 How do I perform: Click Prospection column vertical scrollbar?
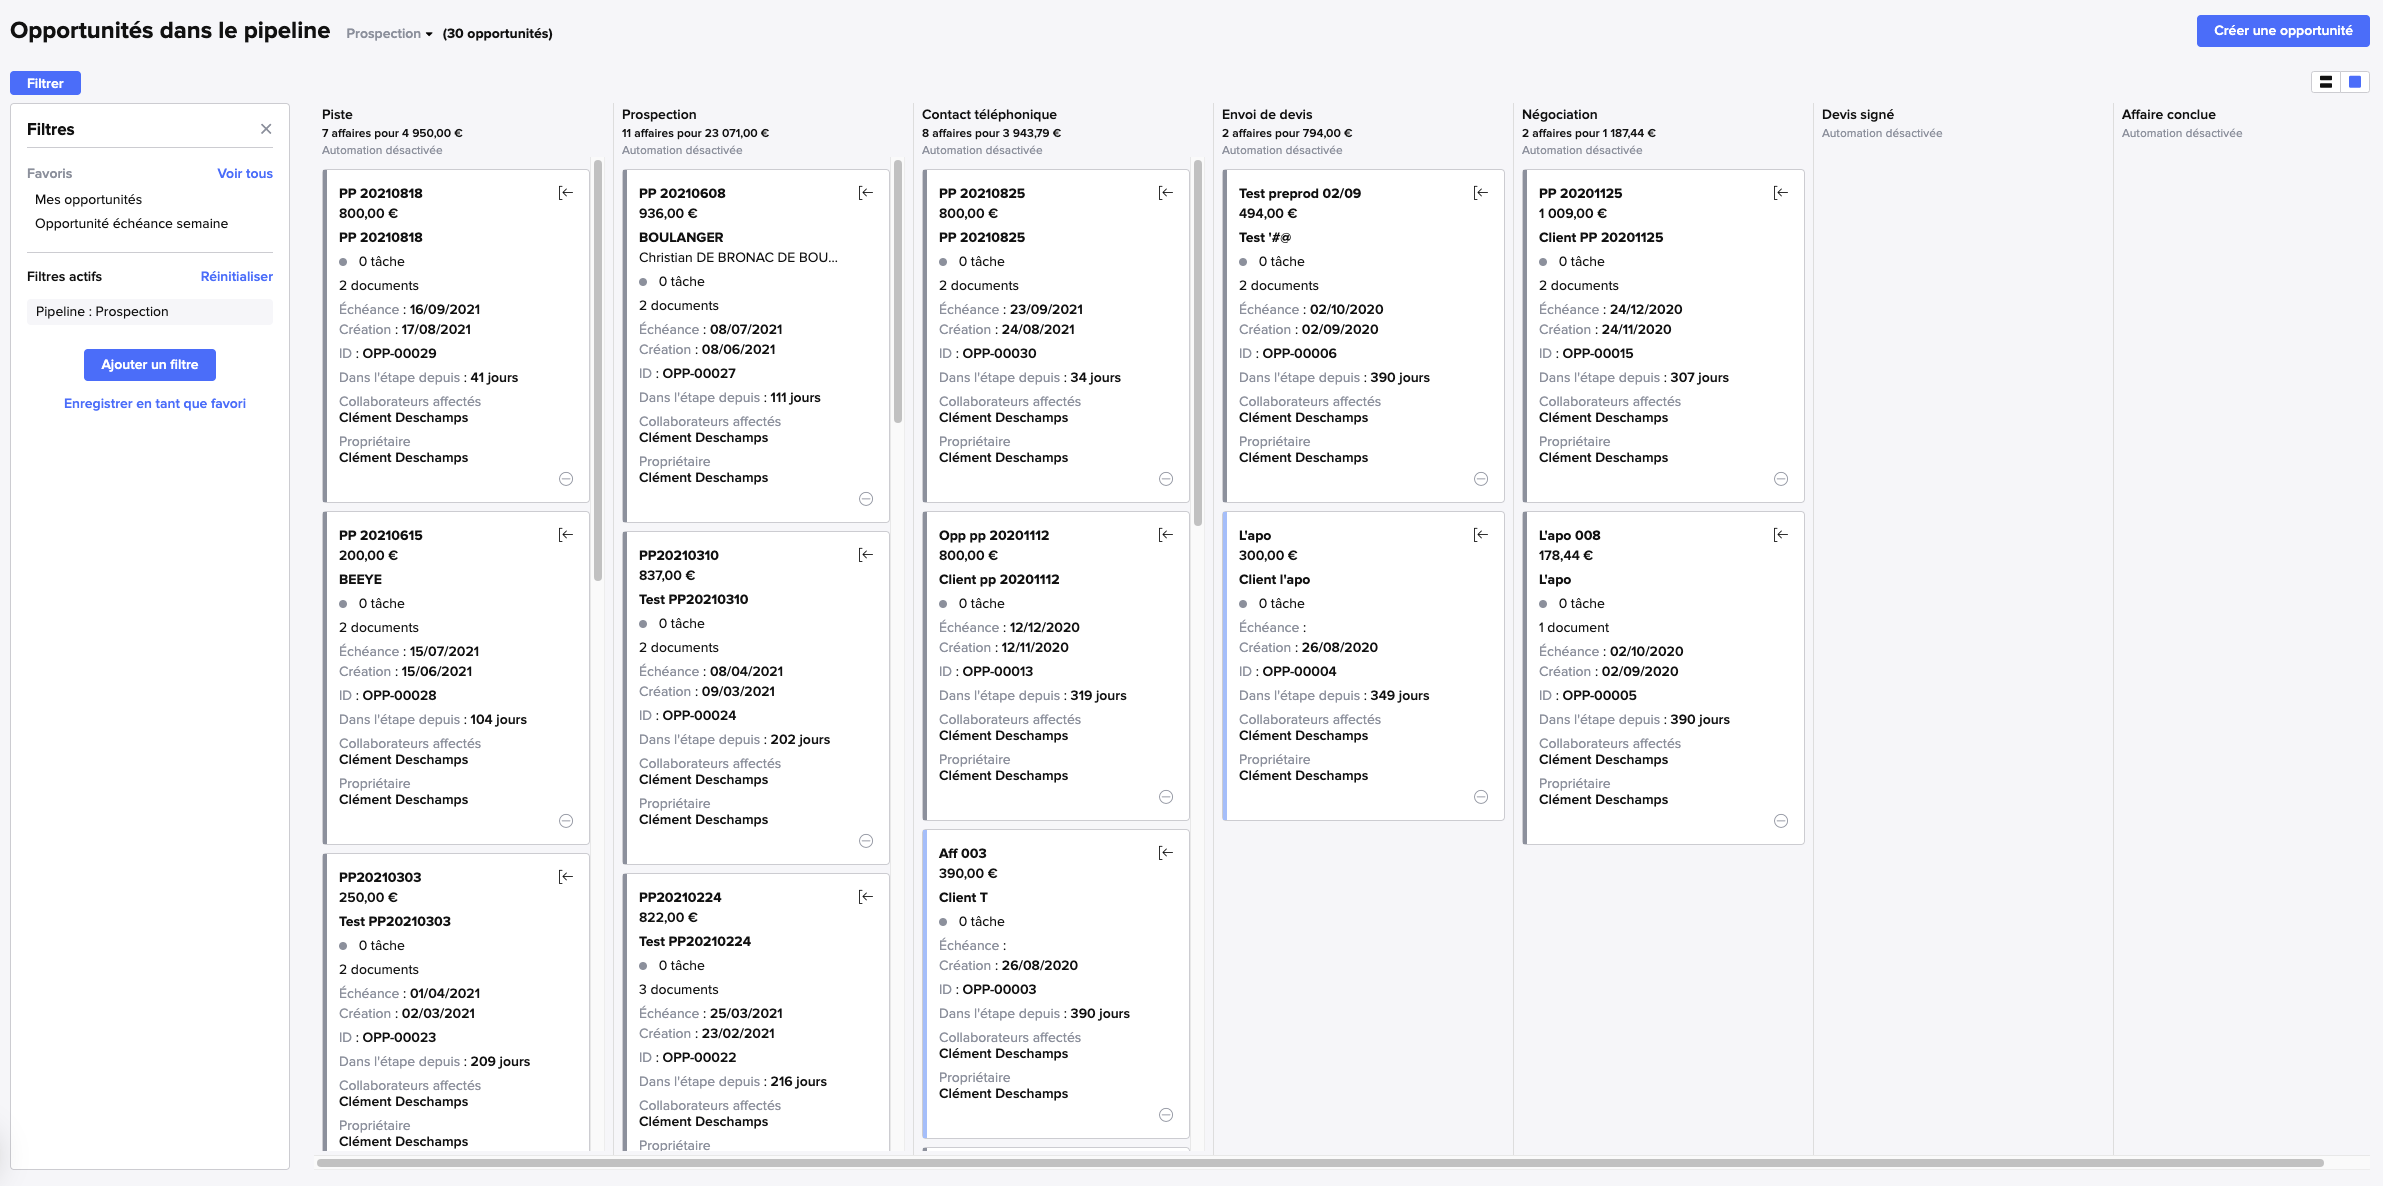coord(898,292)
